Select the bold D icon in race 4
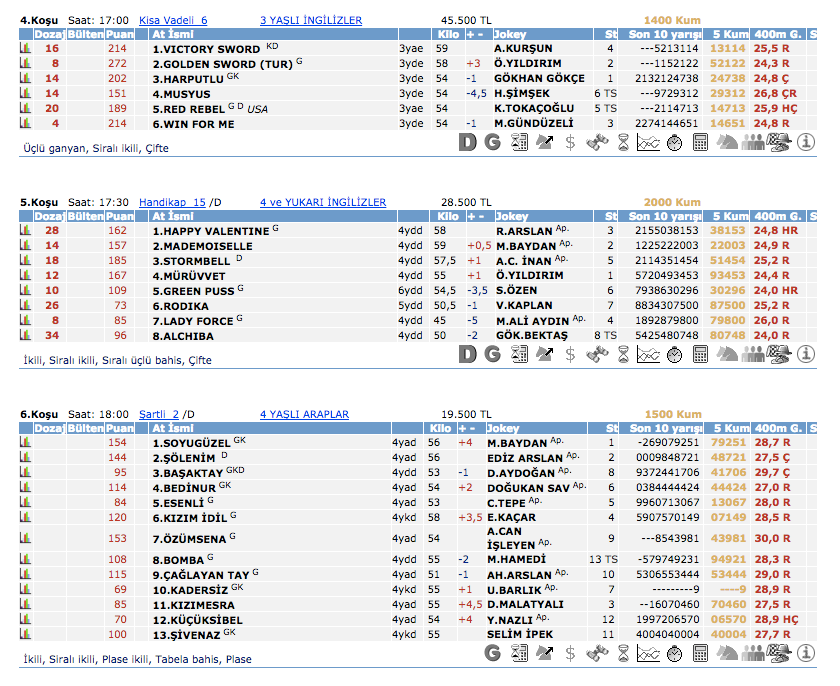Image resolution: width=840 pixels, height=686 pixels. click(x=467, y=143)
